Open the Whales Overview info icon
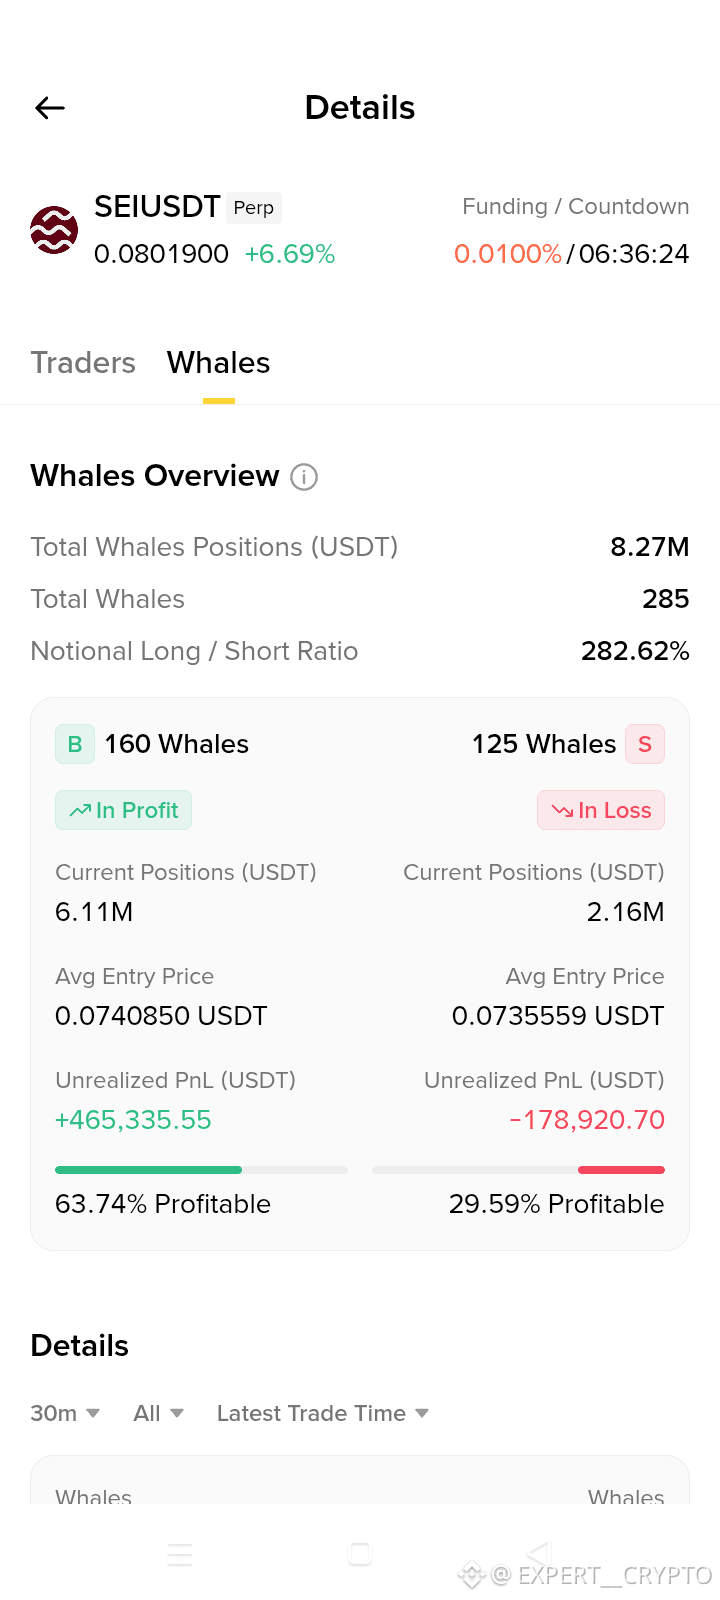 click(x=304, y=477)
